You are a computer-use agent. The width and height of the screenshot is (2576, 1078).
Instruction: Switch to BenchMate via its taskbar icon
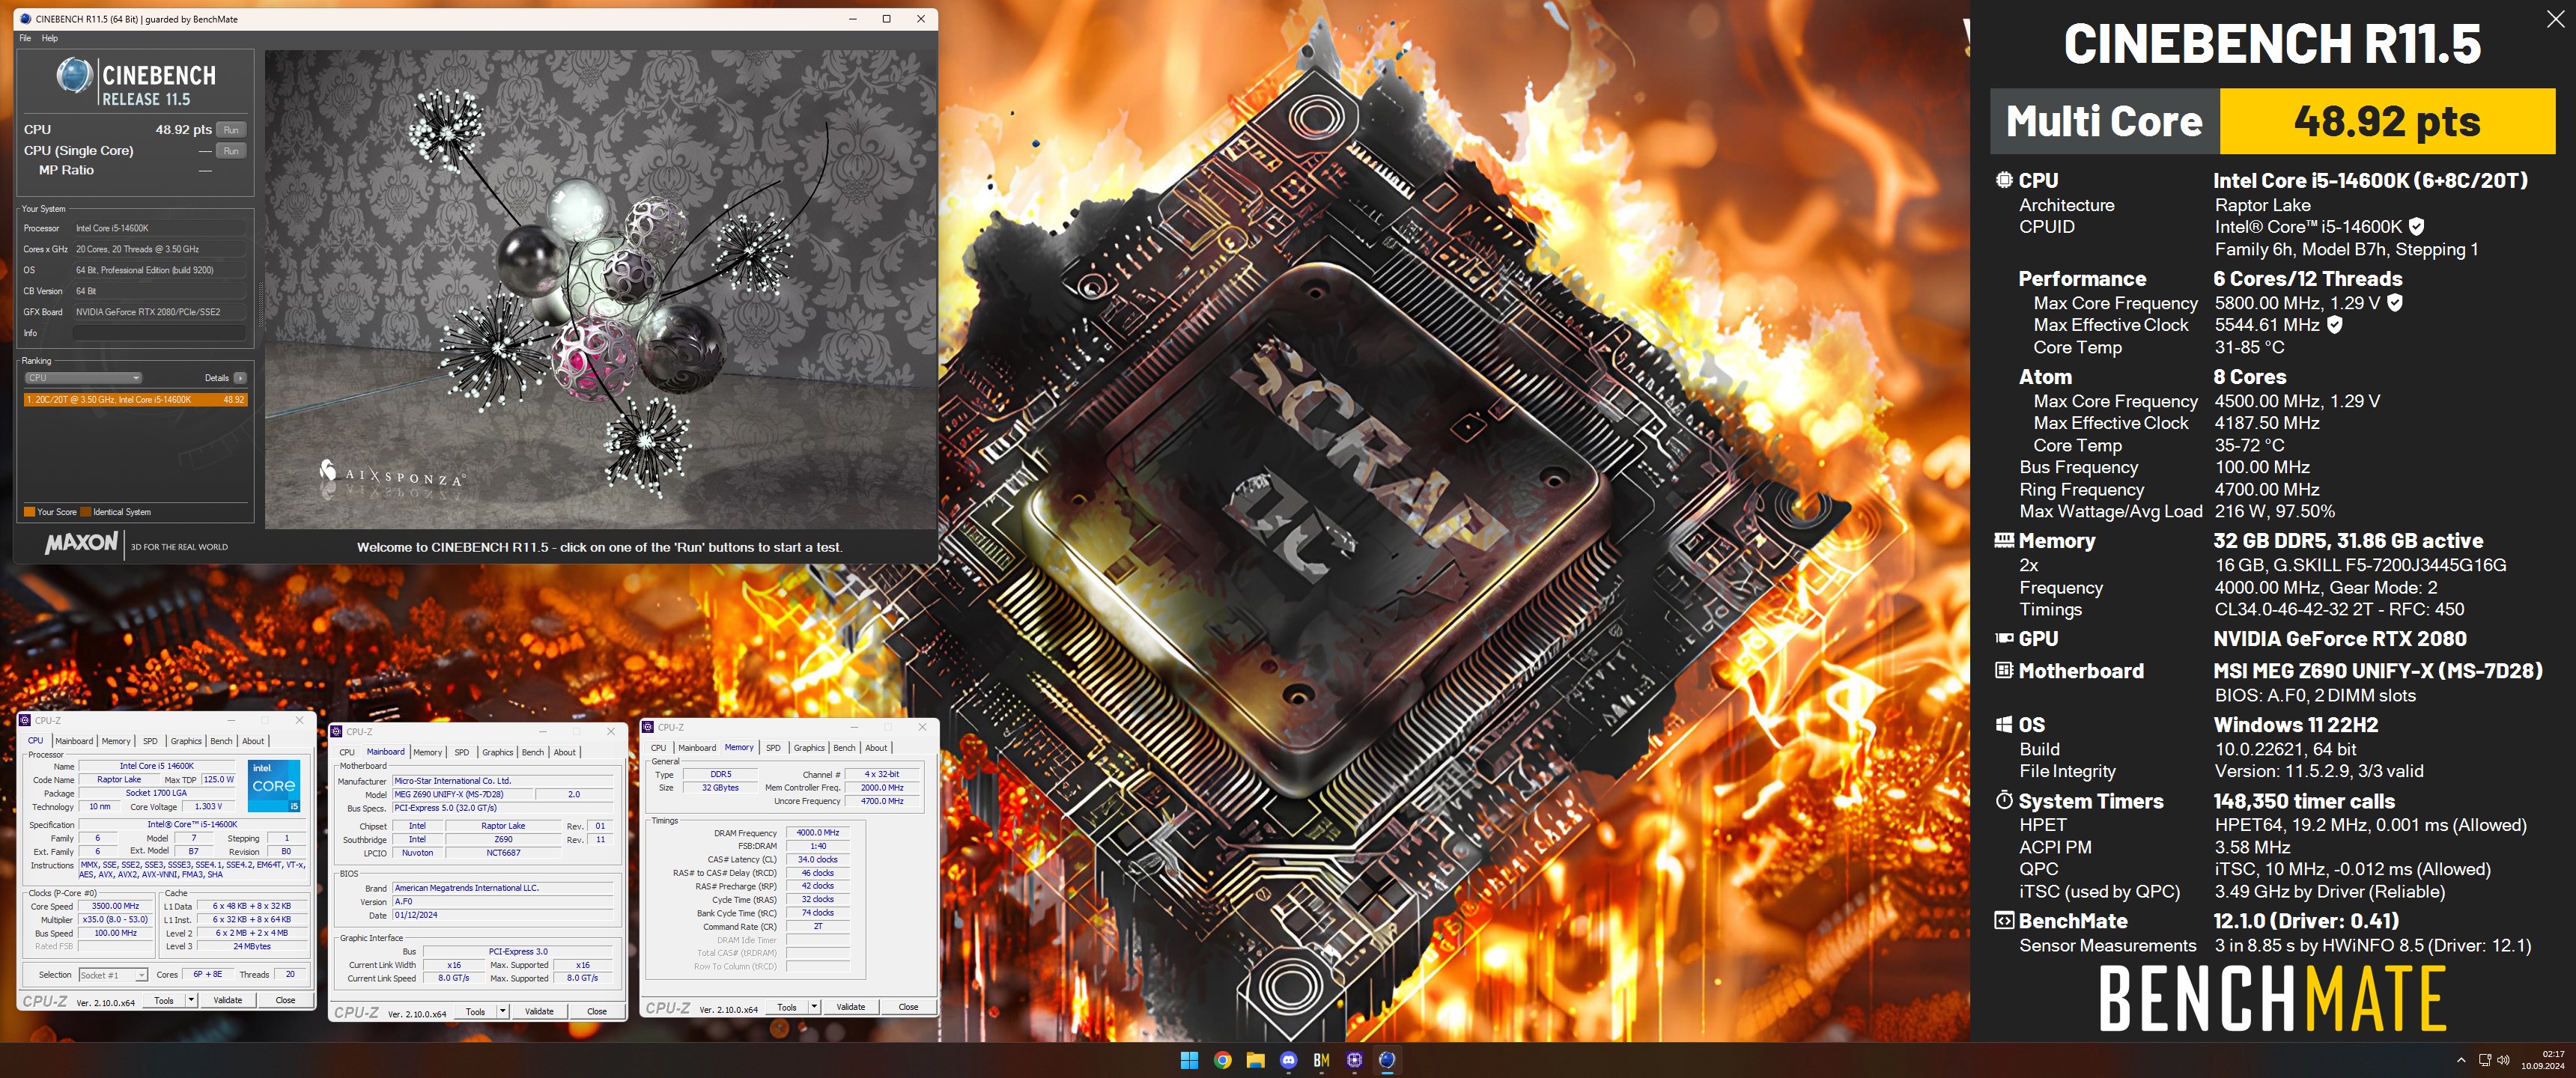(1321, 1060)
